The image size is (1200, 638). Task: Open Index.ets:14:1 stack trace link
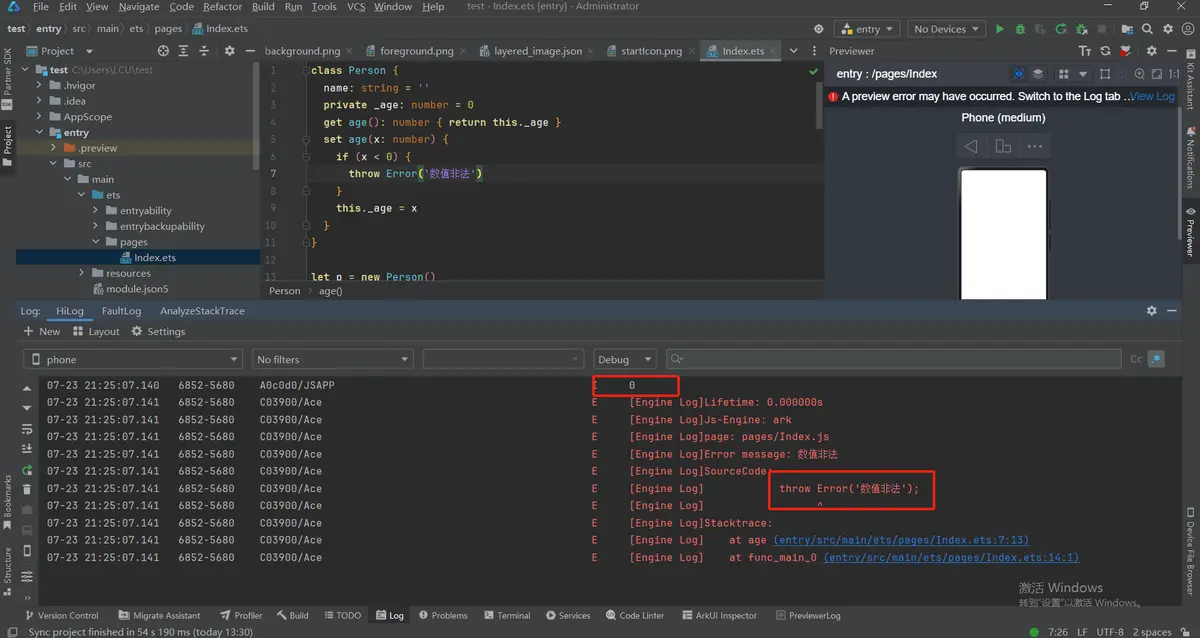[951, 558]
